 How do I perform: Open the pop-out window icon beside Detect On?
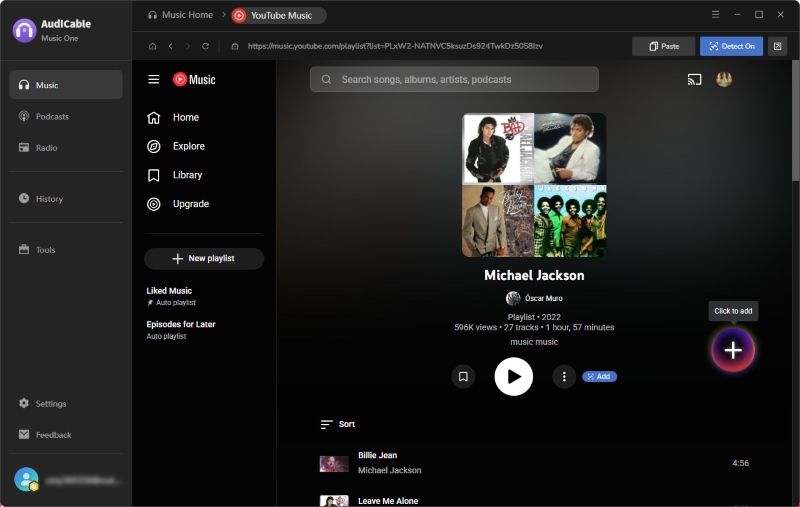777,46
